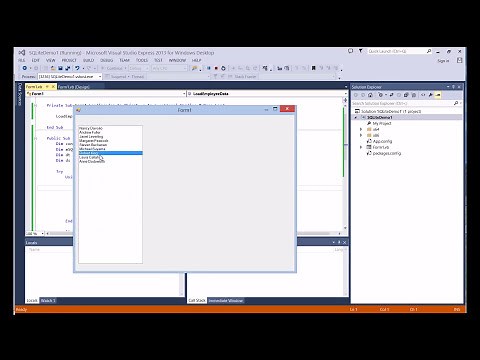Switch to the Call Stack tab

(x=197, y=301)
